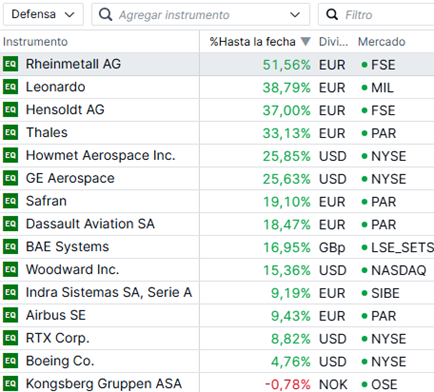Click the Divi... column header
The width and height of the screenshot is (434, 392).
tap(333, 42)
